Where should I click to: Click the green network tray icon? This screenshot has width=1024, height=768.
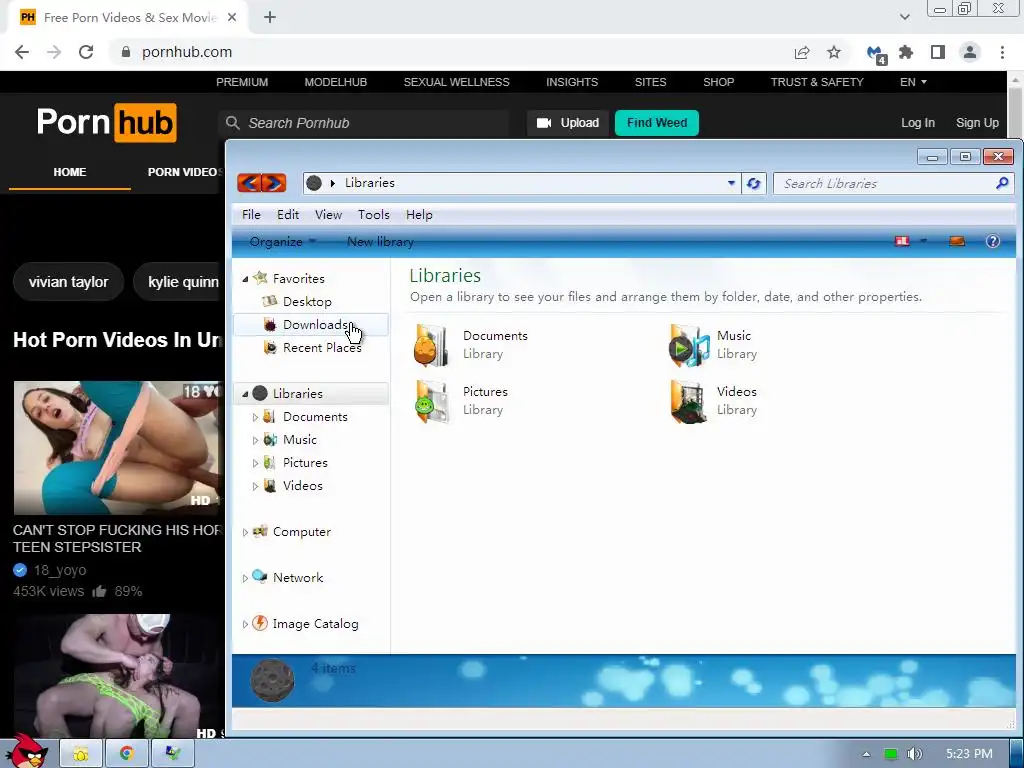(x=891, y=754)
